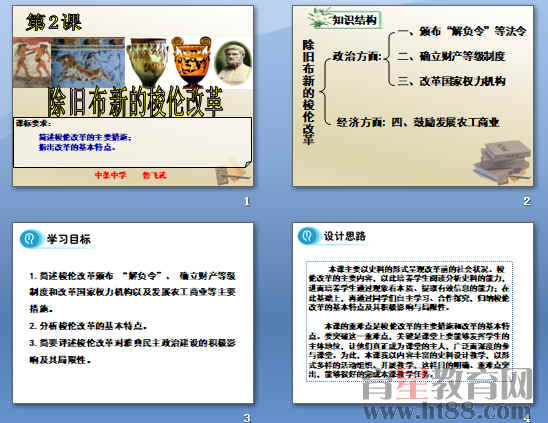Click the tall dark krater vase image

pos(147,62)
